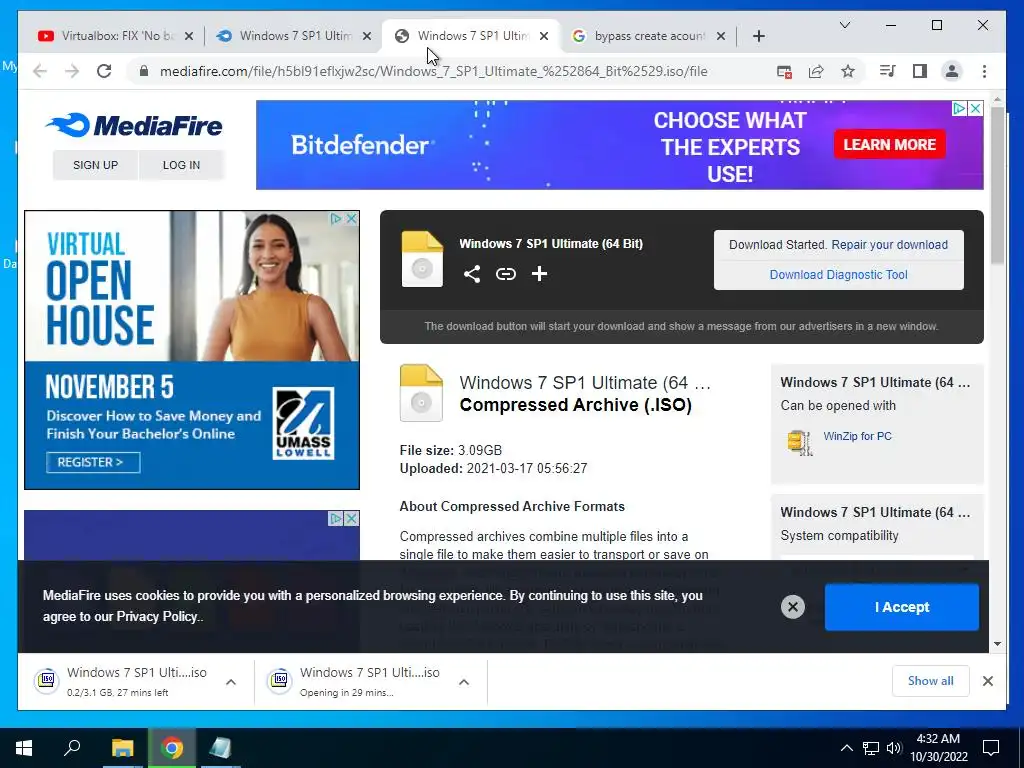Click the Repair your download link
This screenshot has height=768, width=1024.
pyautogui.click(x=889, y=245)
